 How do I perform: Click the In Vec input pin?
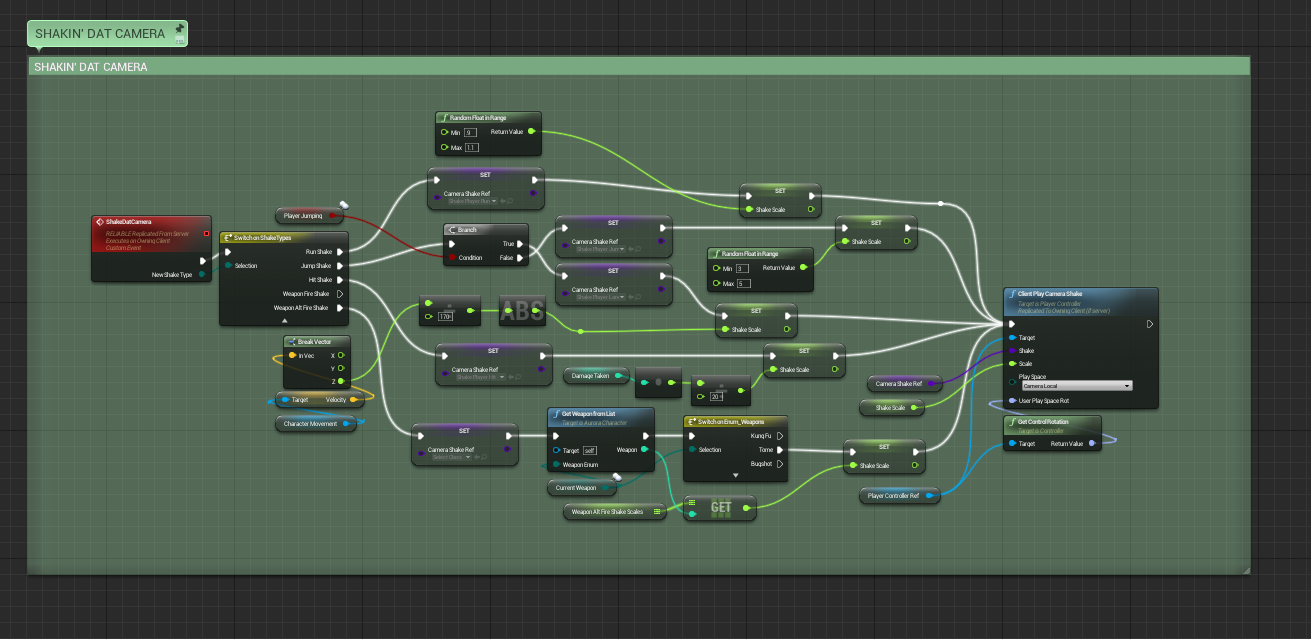click(292, 355)
